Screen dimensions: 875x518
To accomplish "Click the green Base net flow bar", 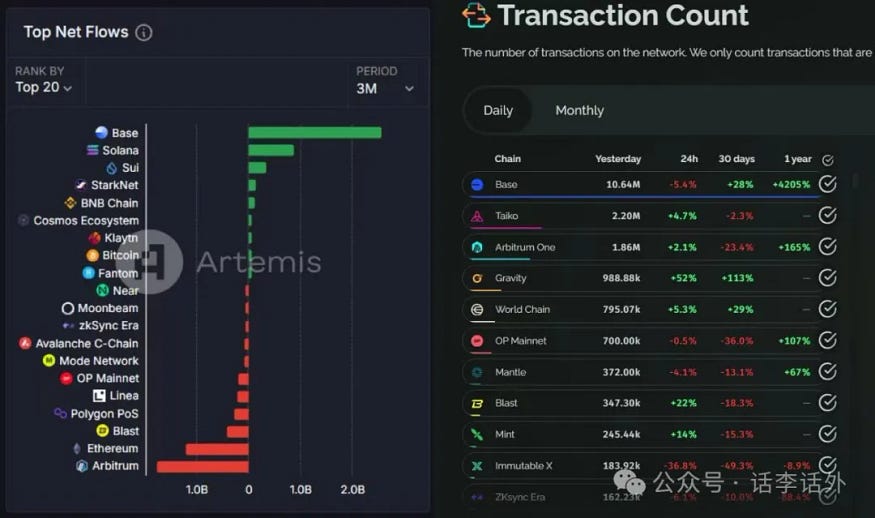I will 315,132.
